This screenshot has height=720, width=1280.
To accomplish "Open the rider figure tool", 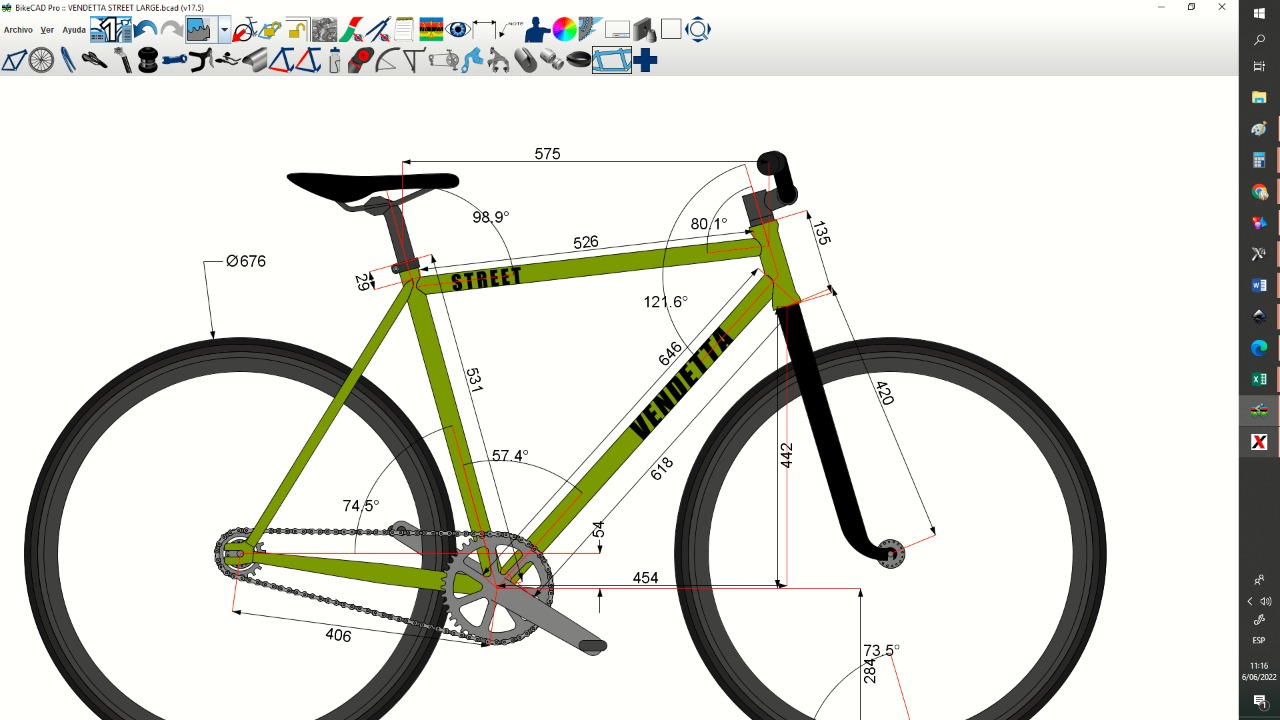I will [x=538, y=29].
